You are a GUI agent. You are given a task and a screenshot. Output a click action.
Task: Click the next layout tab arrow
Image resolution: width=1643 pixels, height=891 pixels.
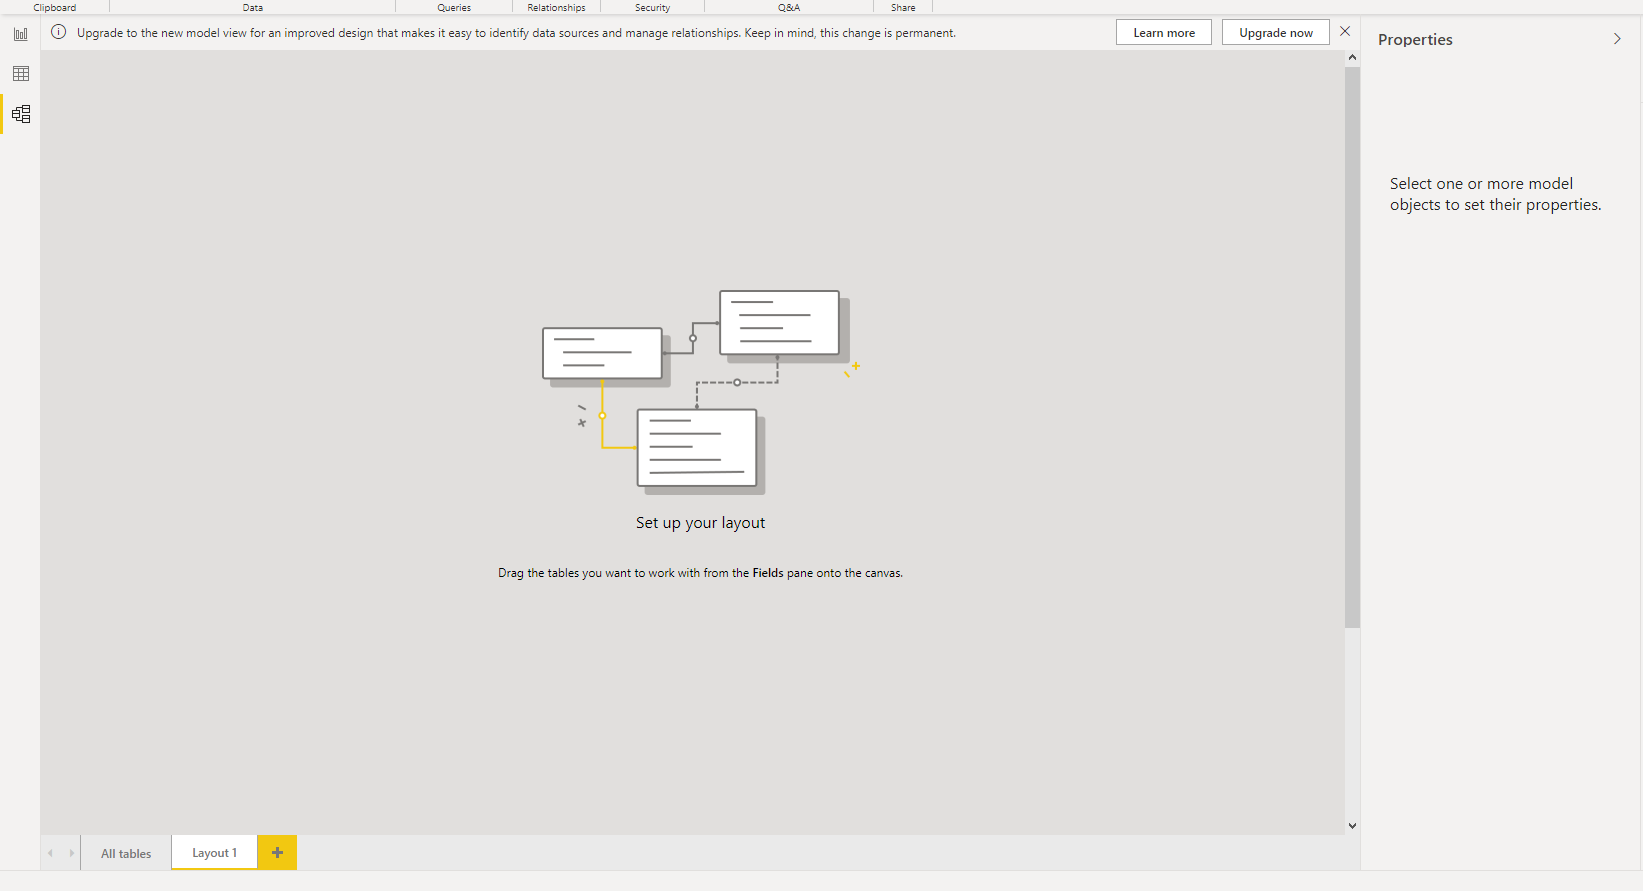coord(71,853)
